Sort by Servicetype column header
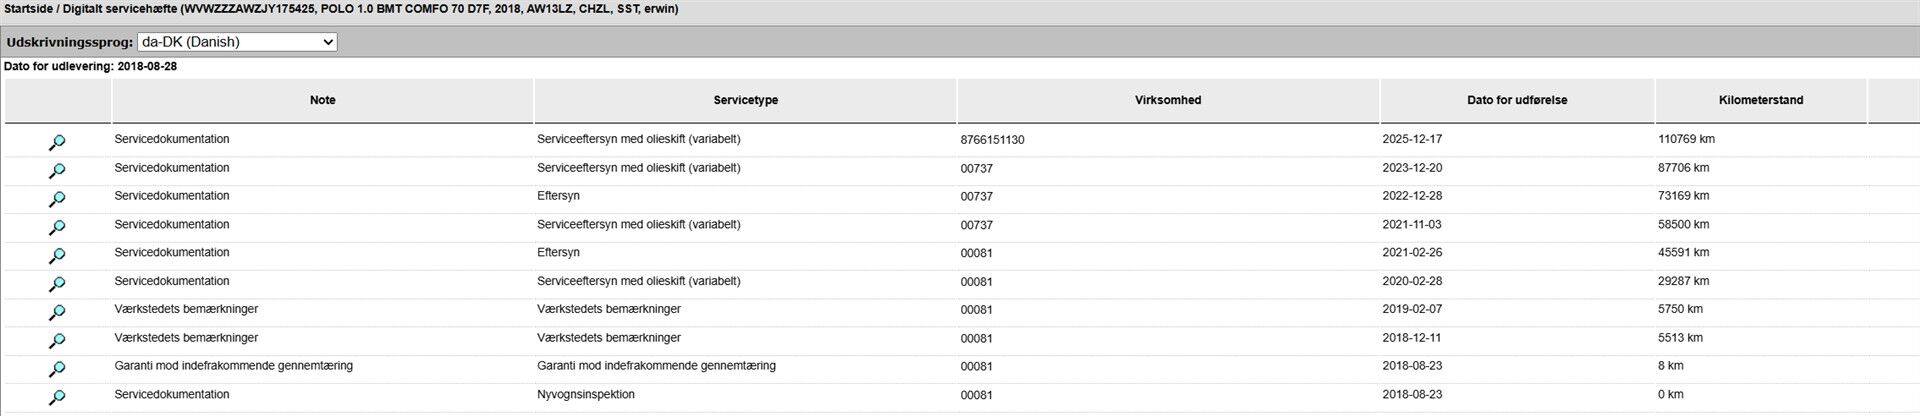 pyautogui.click(x=745, y=100)
